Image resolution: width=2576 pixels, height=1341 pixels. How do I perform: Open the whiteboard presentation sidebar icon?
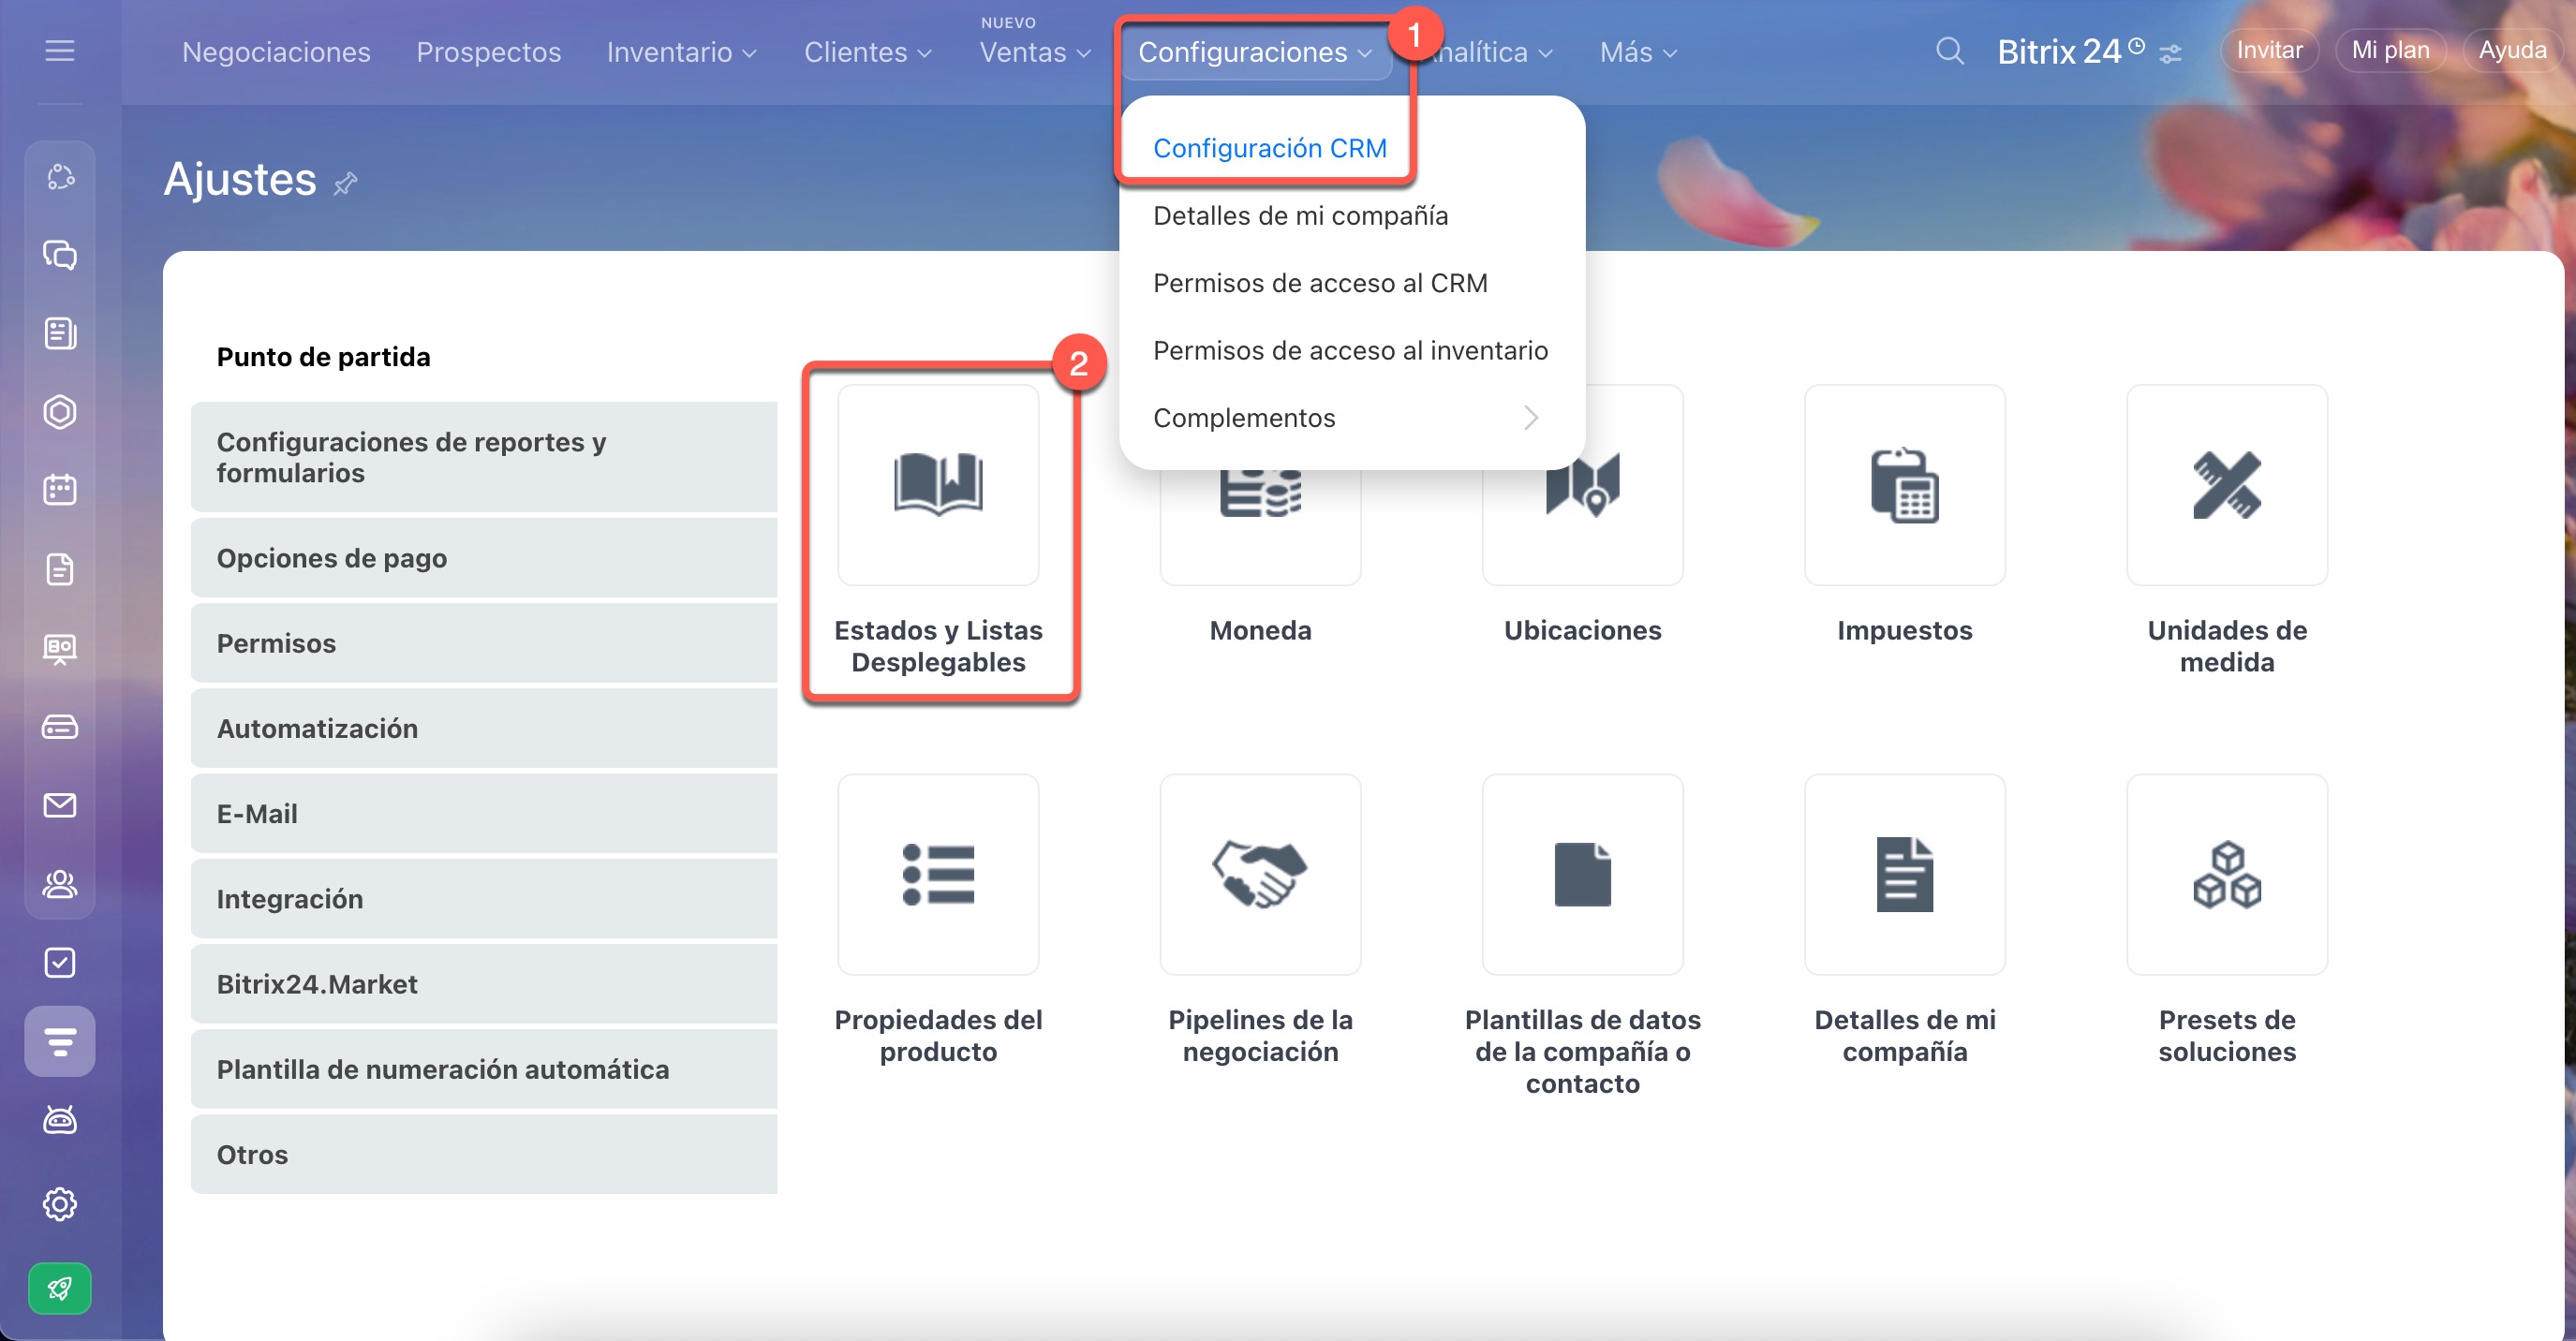[x=60, y=648]
